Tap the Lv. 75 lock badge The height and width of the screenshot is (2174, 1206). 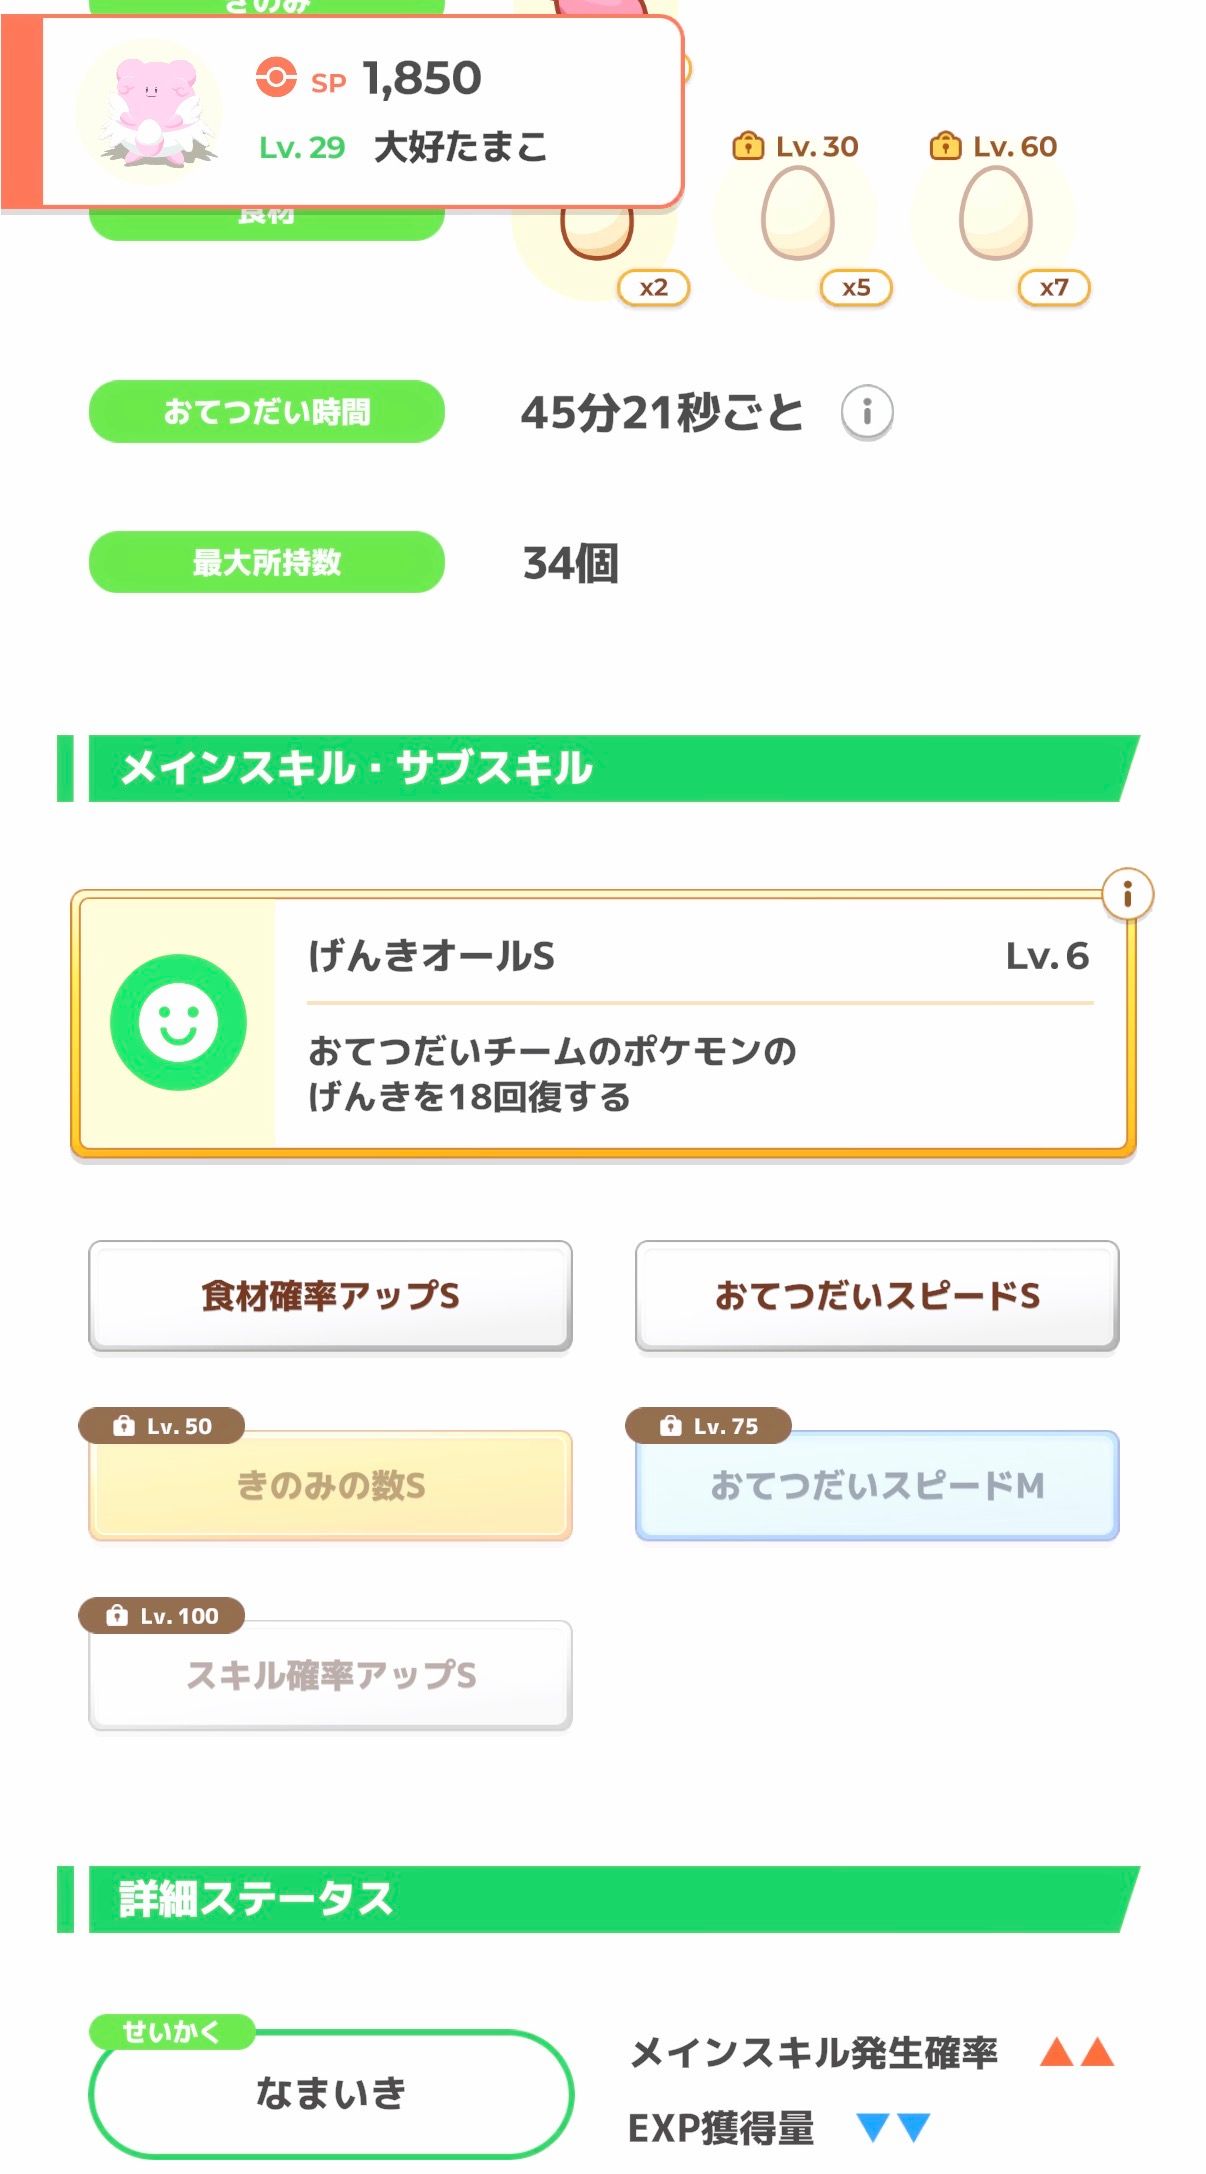[708, 1426]
